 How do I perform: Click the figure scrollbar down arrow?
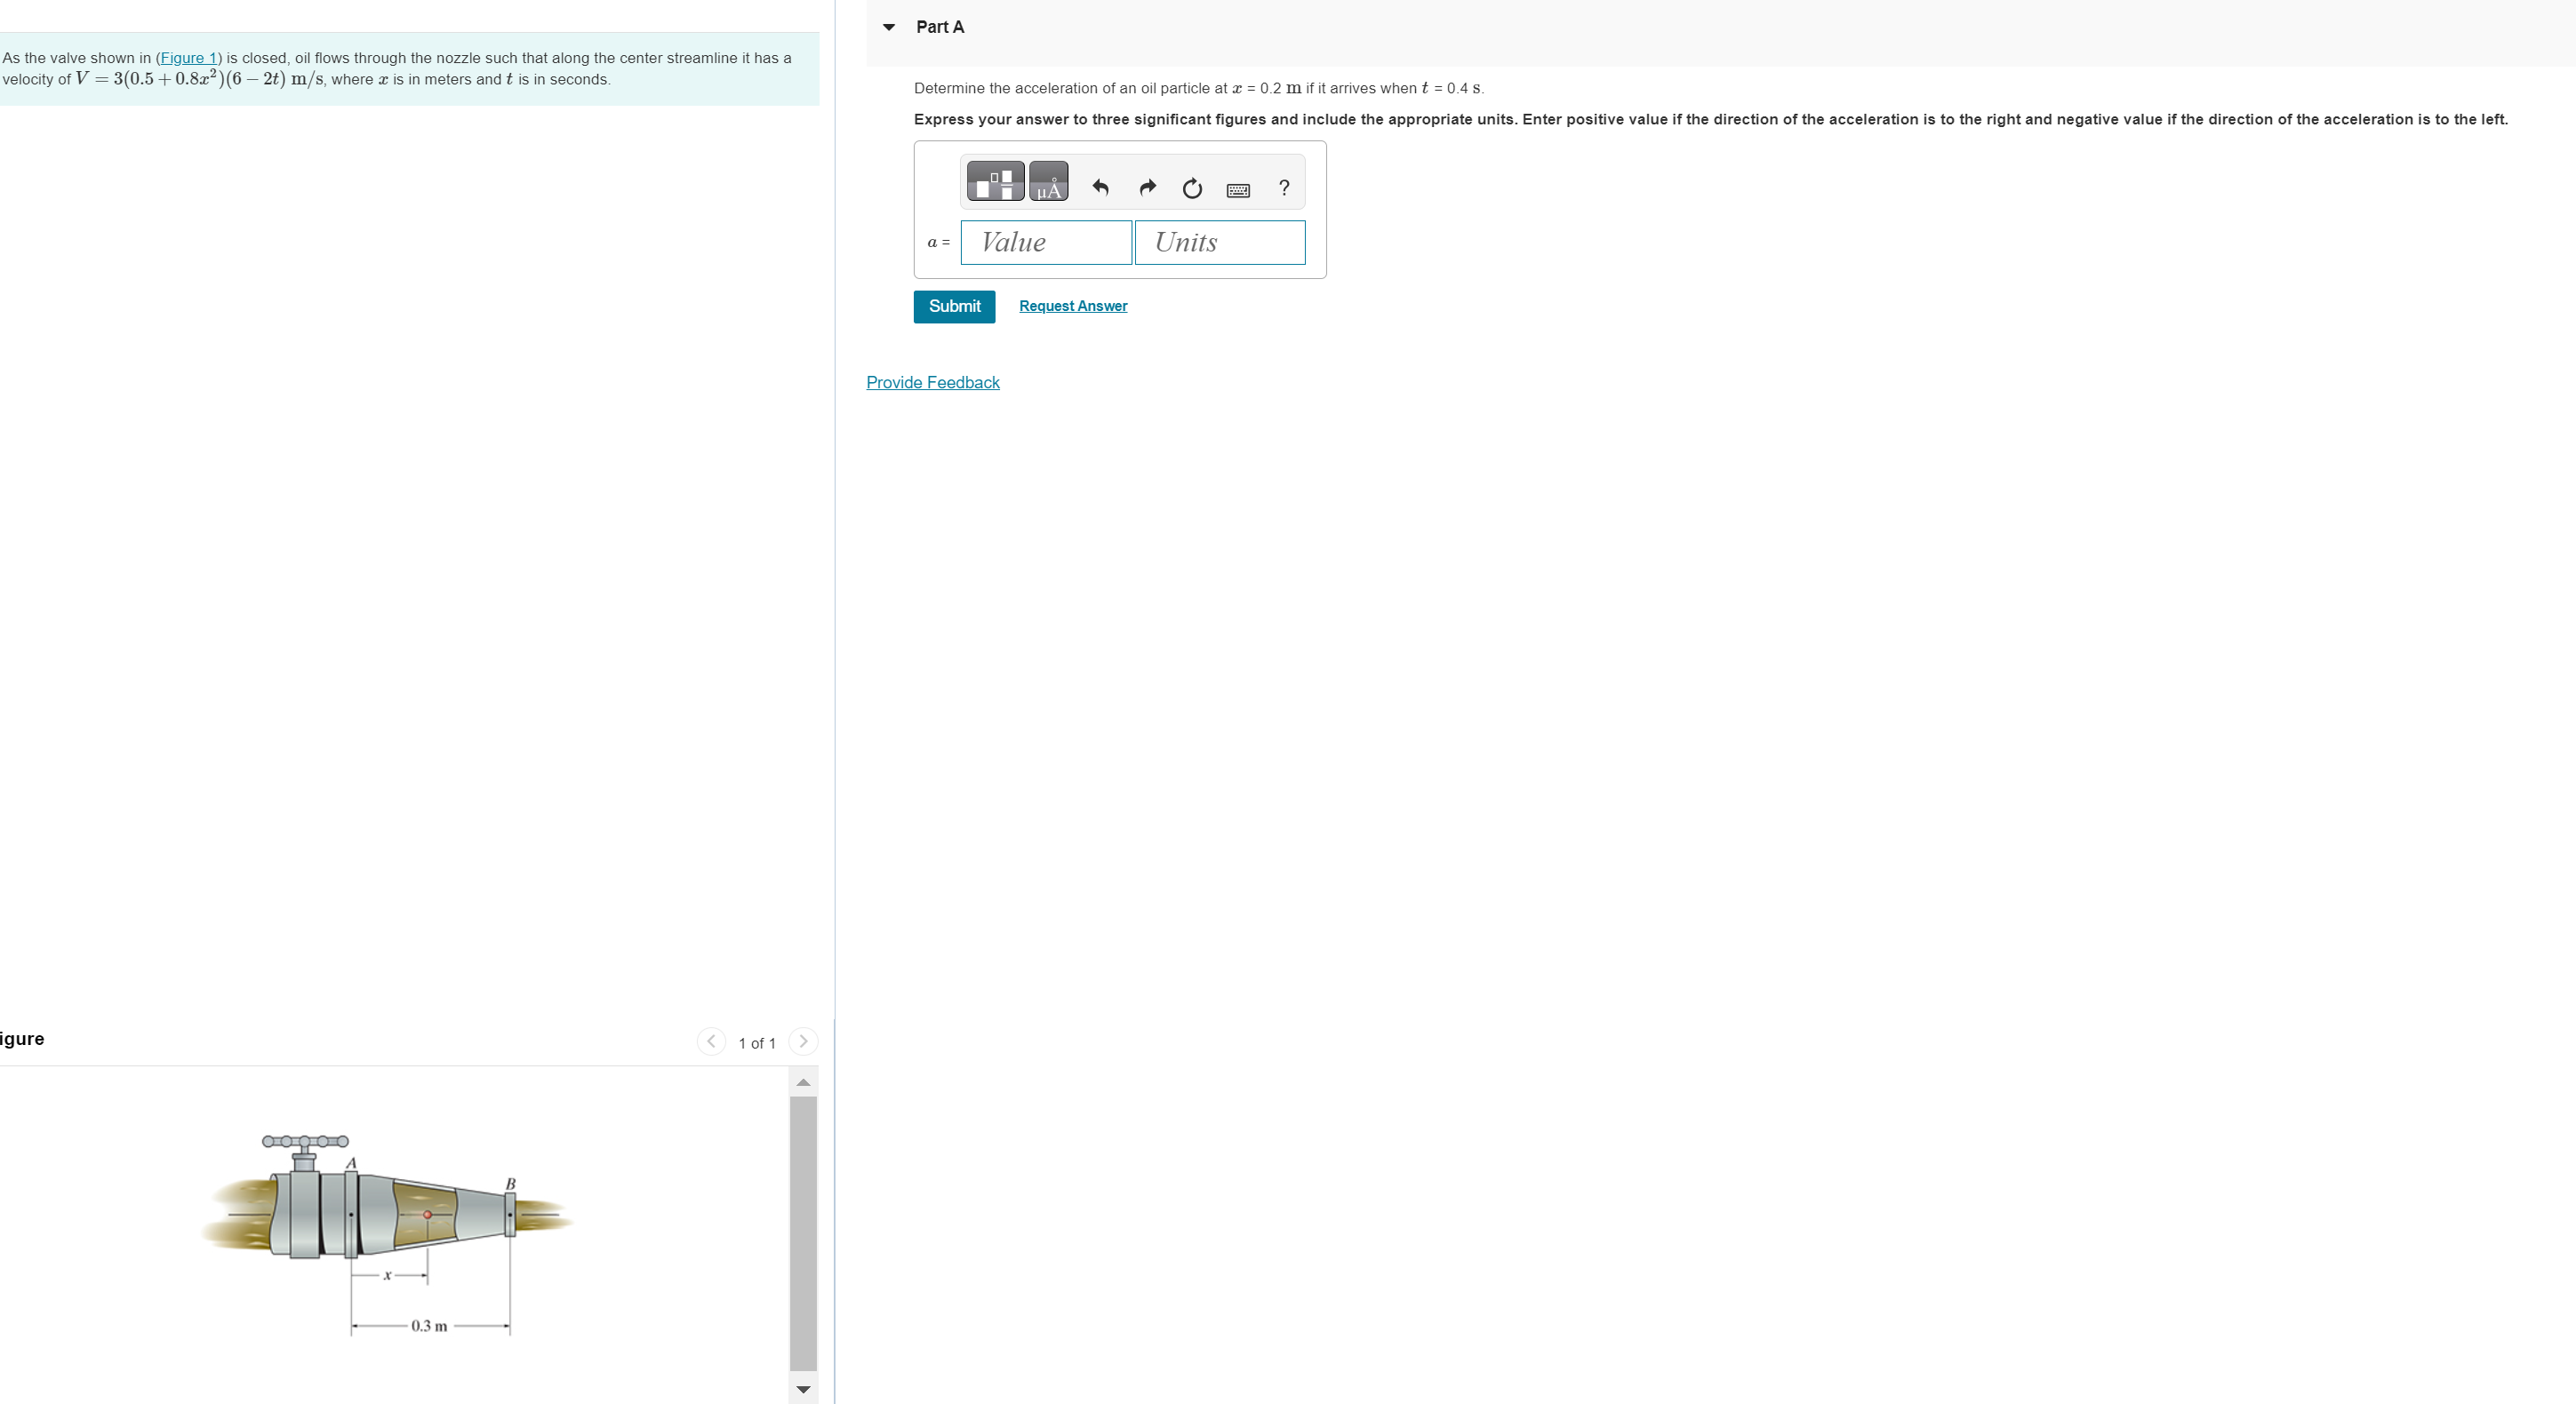(x=803, y=1389)
